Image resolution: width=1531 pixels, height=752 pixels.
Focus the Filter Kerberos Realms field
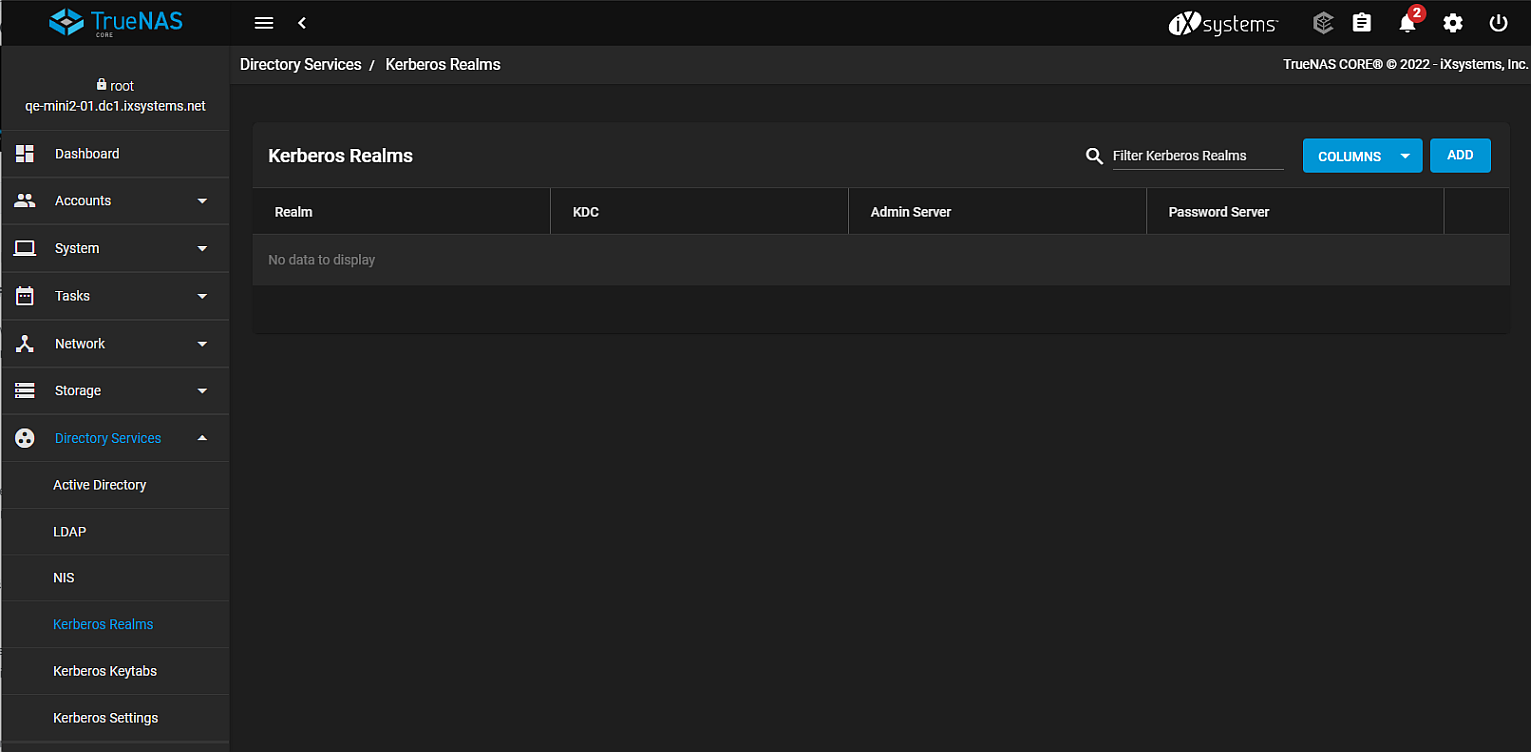pos(1197,156)
